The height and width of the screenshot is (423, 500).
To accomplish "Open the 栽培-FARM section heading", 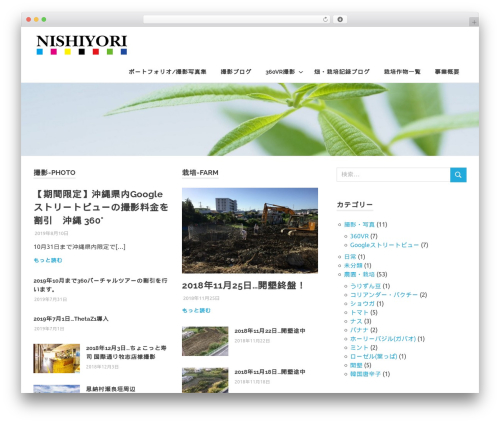I will [200, 173].
